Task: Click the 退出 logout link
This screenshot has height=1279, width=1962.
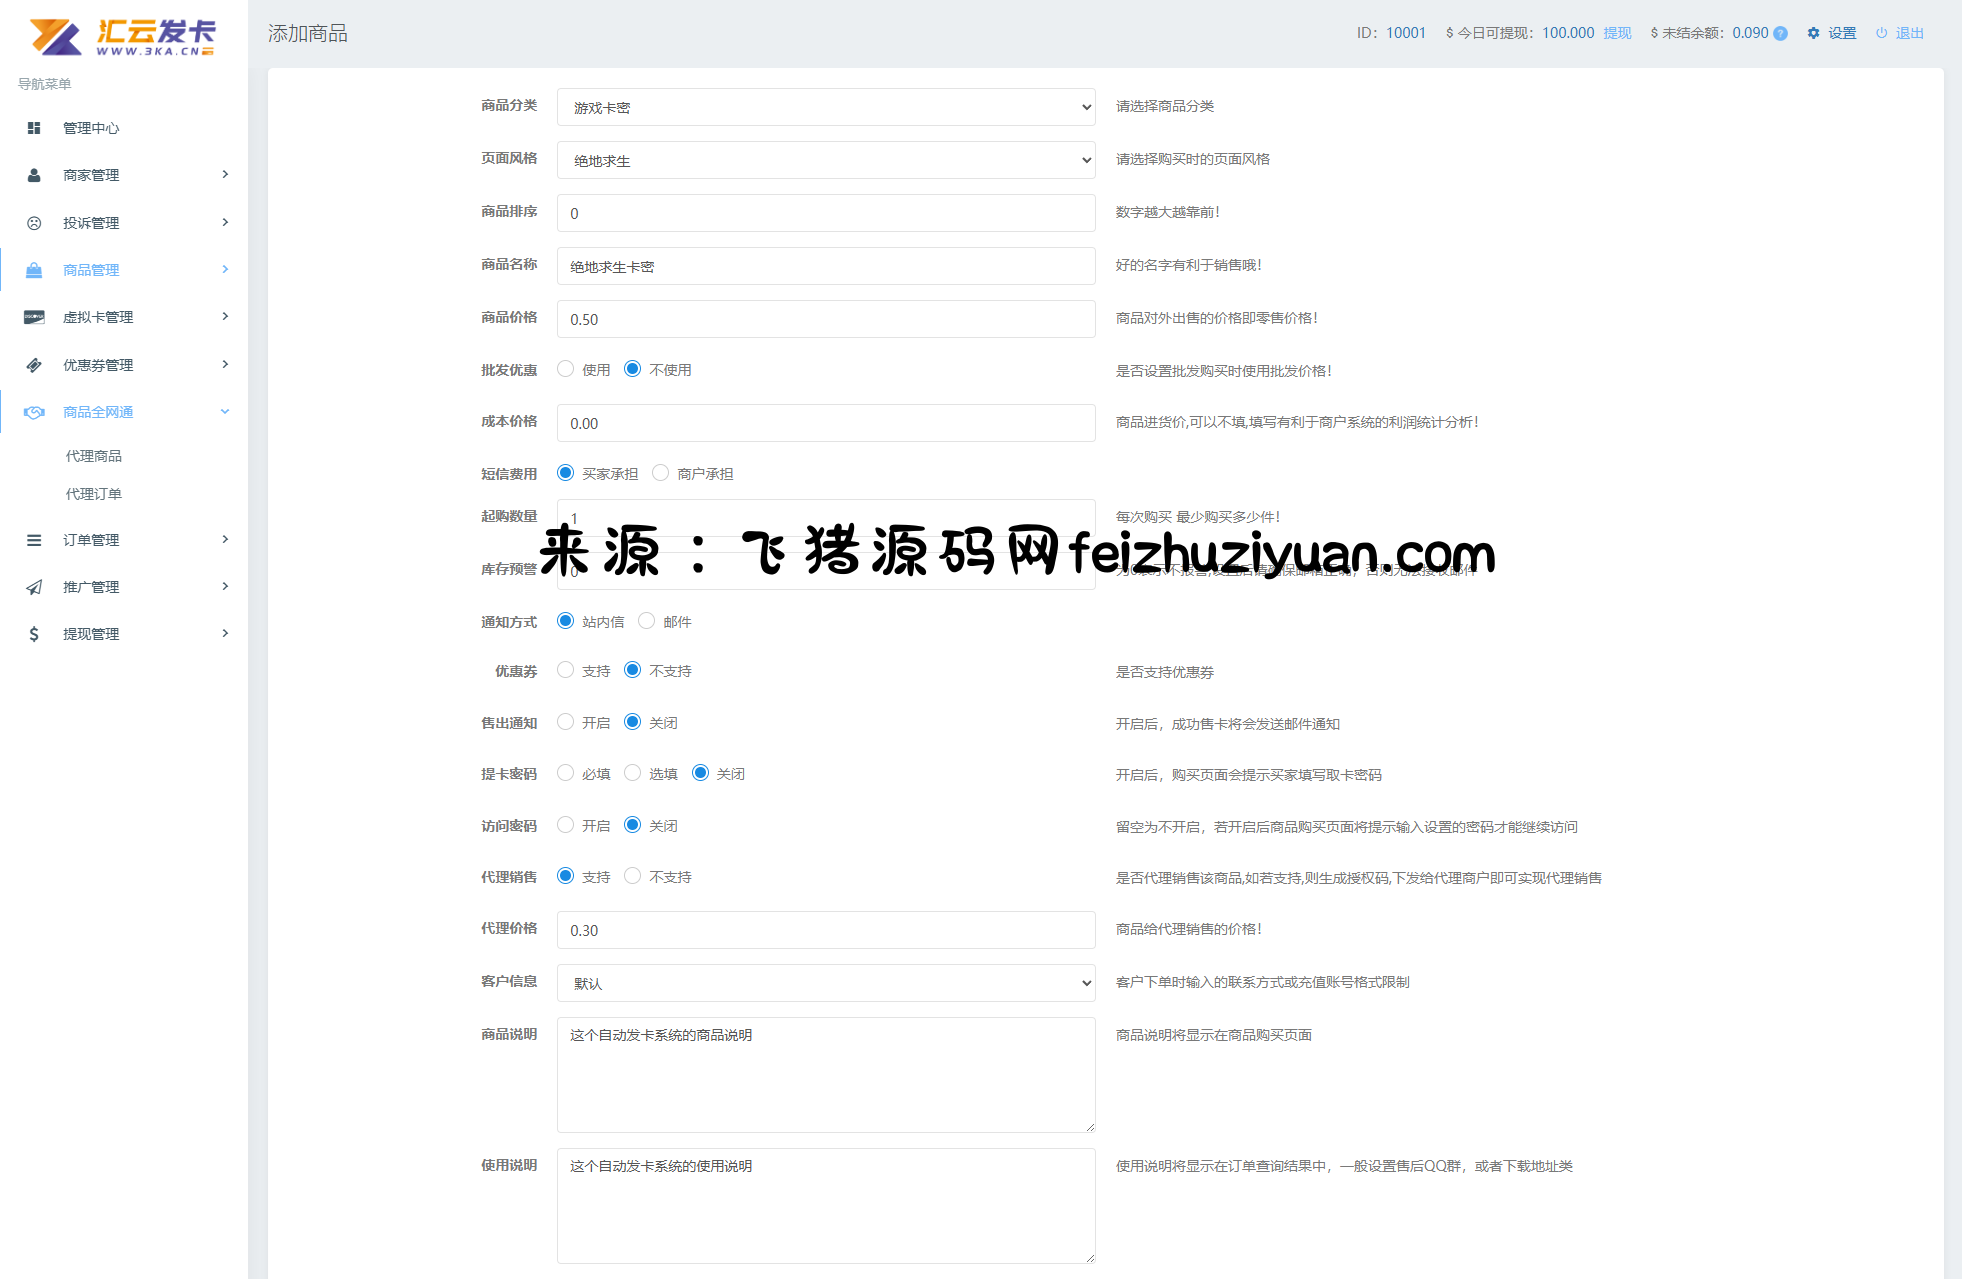Action: click(x=1908, y=33)
